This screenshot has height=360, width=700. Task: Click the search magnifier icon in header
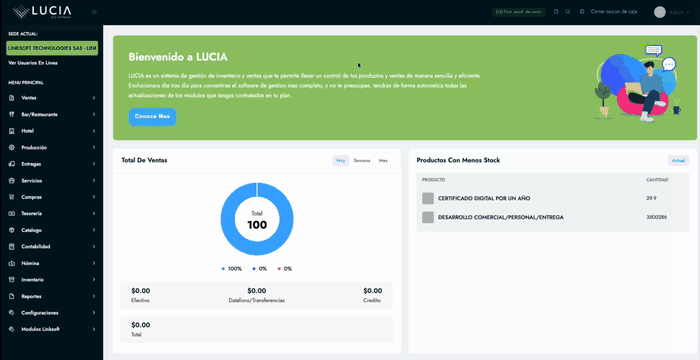tap(568, 12)
